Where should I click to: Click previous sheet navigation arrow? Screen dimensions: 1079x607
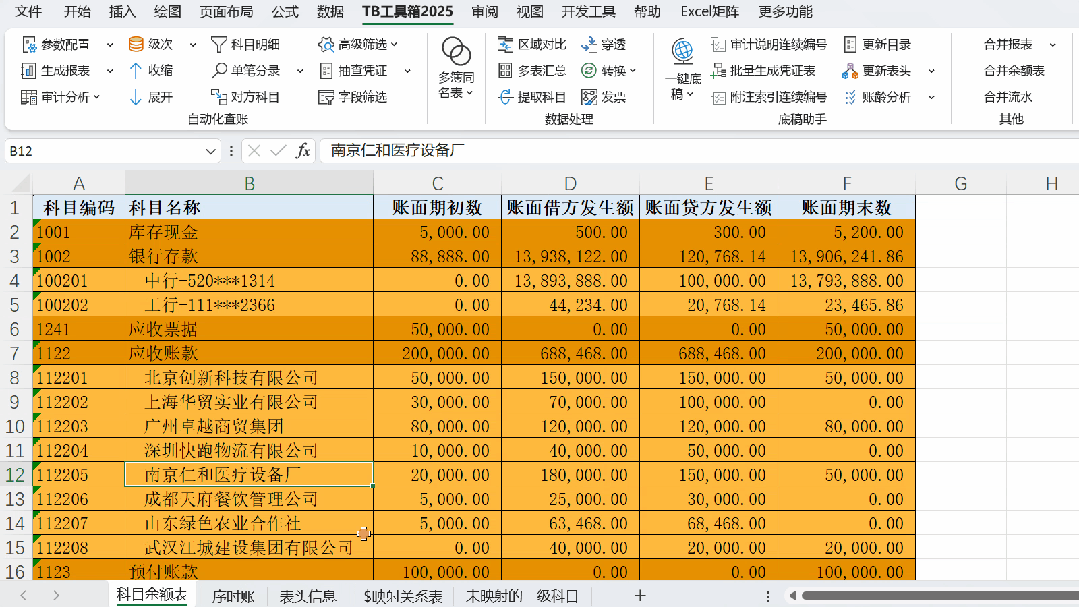pyautogui.click(x=23, y=595)
